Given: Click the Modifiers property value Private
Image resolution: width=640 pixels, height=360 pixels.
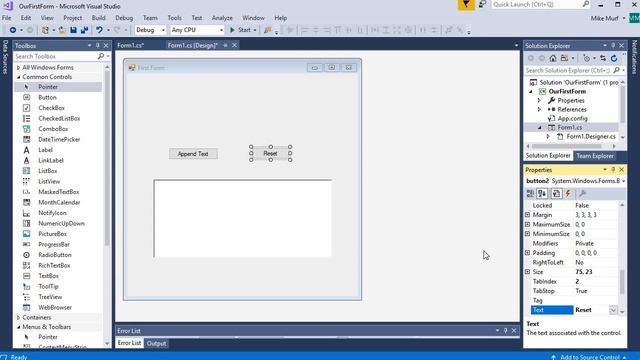Looking at the screenshot, I should [596, 244].
